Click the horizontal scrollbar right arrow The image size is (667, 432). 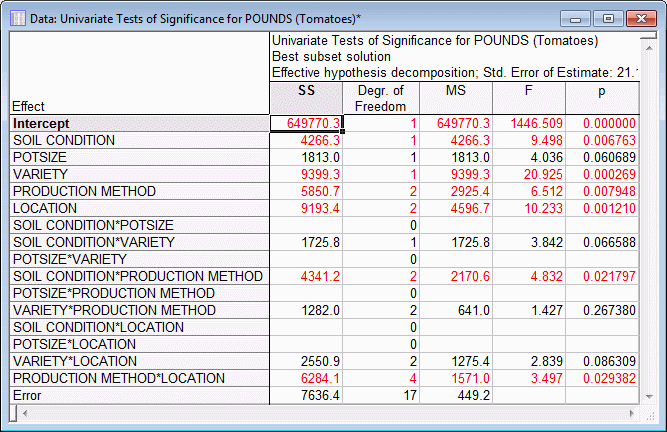tap(630, 413)
